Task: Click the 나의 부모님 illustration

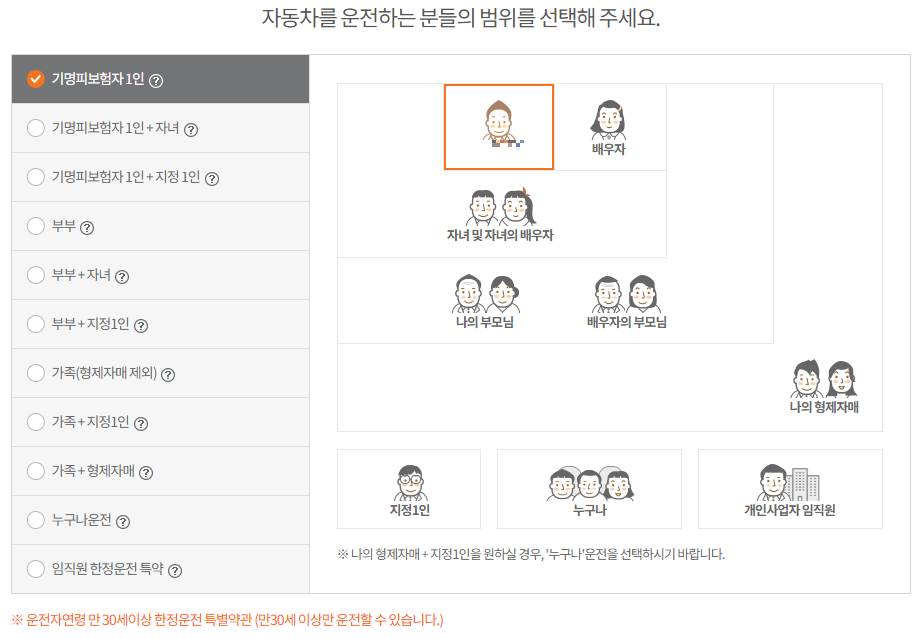Action: 485,294
